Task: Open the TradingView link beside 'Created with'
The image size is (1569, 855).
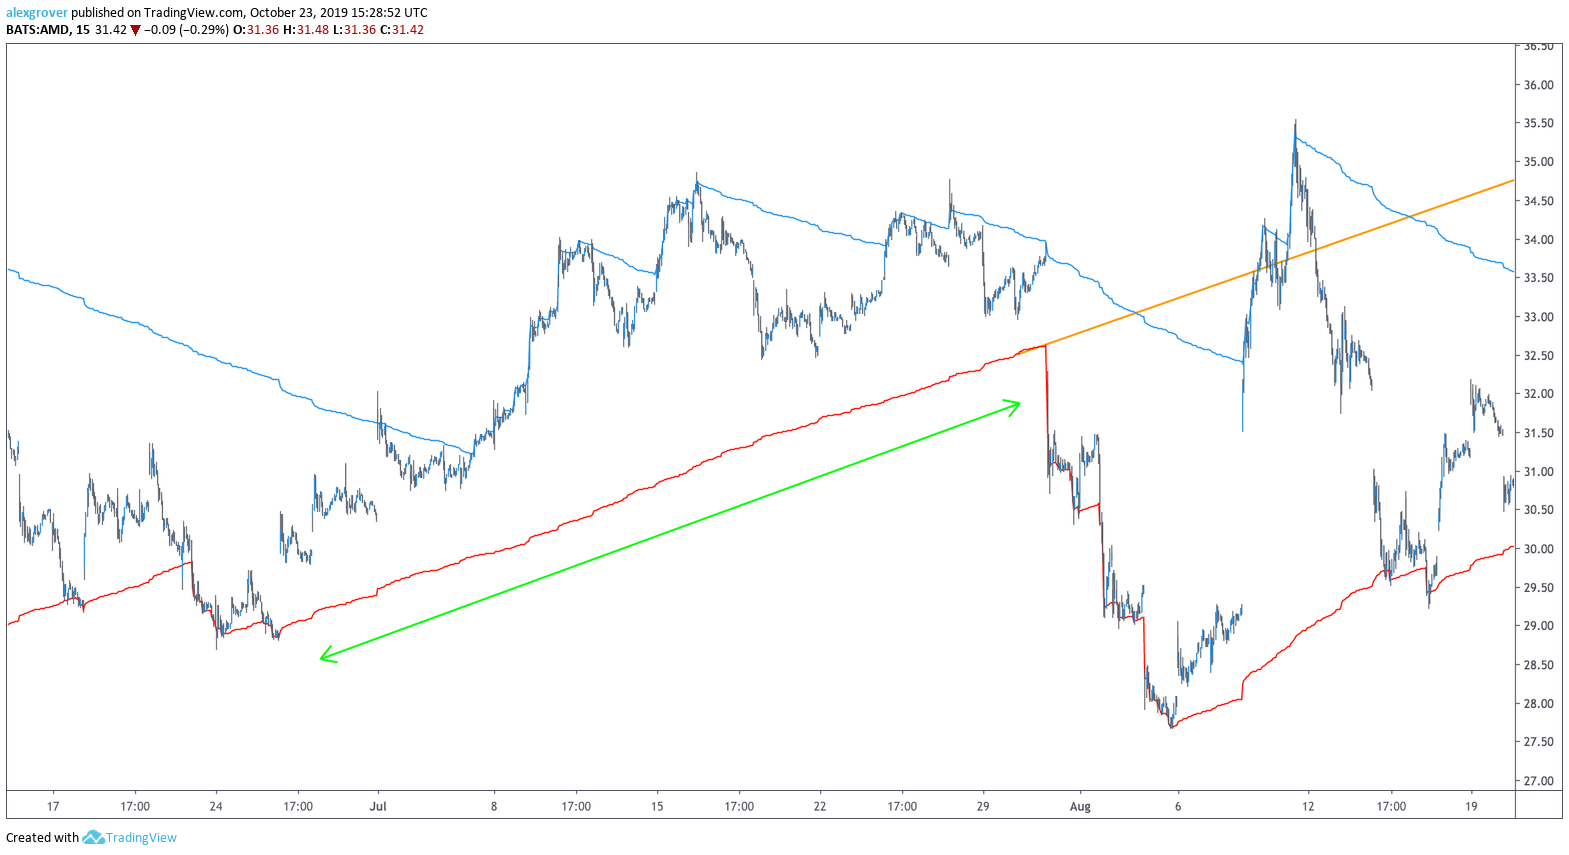Action: [x=141, y=838]
